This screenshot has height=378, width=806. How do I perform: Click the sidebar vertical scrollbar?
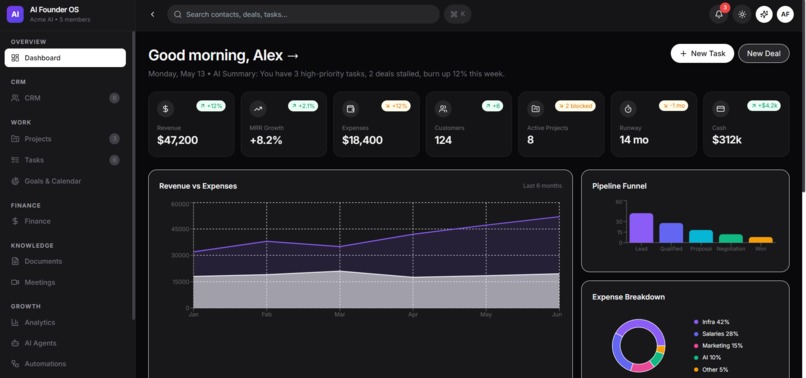pyautogui.click(x=134, y=175)
